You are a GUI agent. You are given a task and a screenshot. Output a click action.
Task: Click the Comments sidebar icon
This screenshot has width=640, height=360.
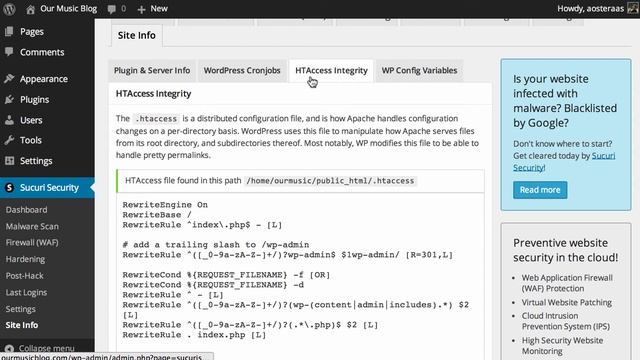point(9,52)
